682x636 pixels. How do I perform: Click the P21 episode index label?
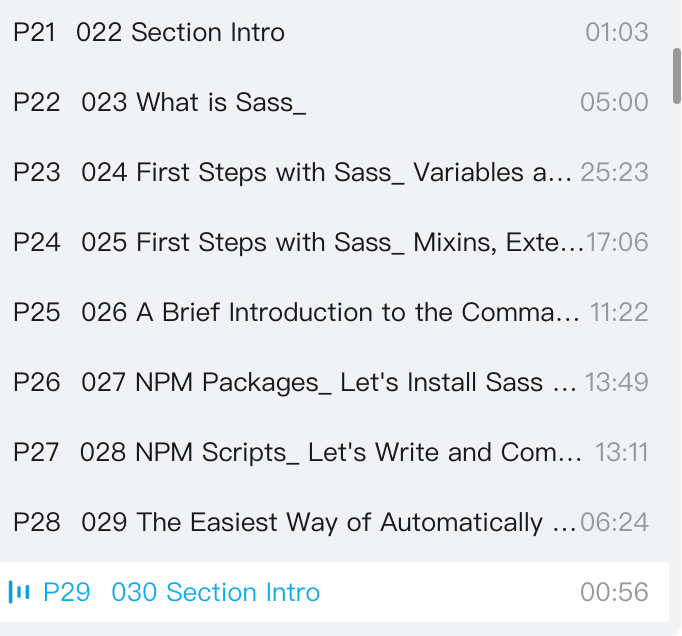[35, 32]
